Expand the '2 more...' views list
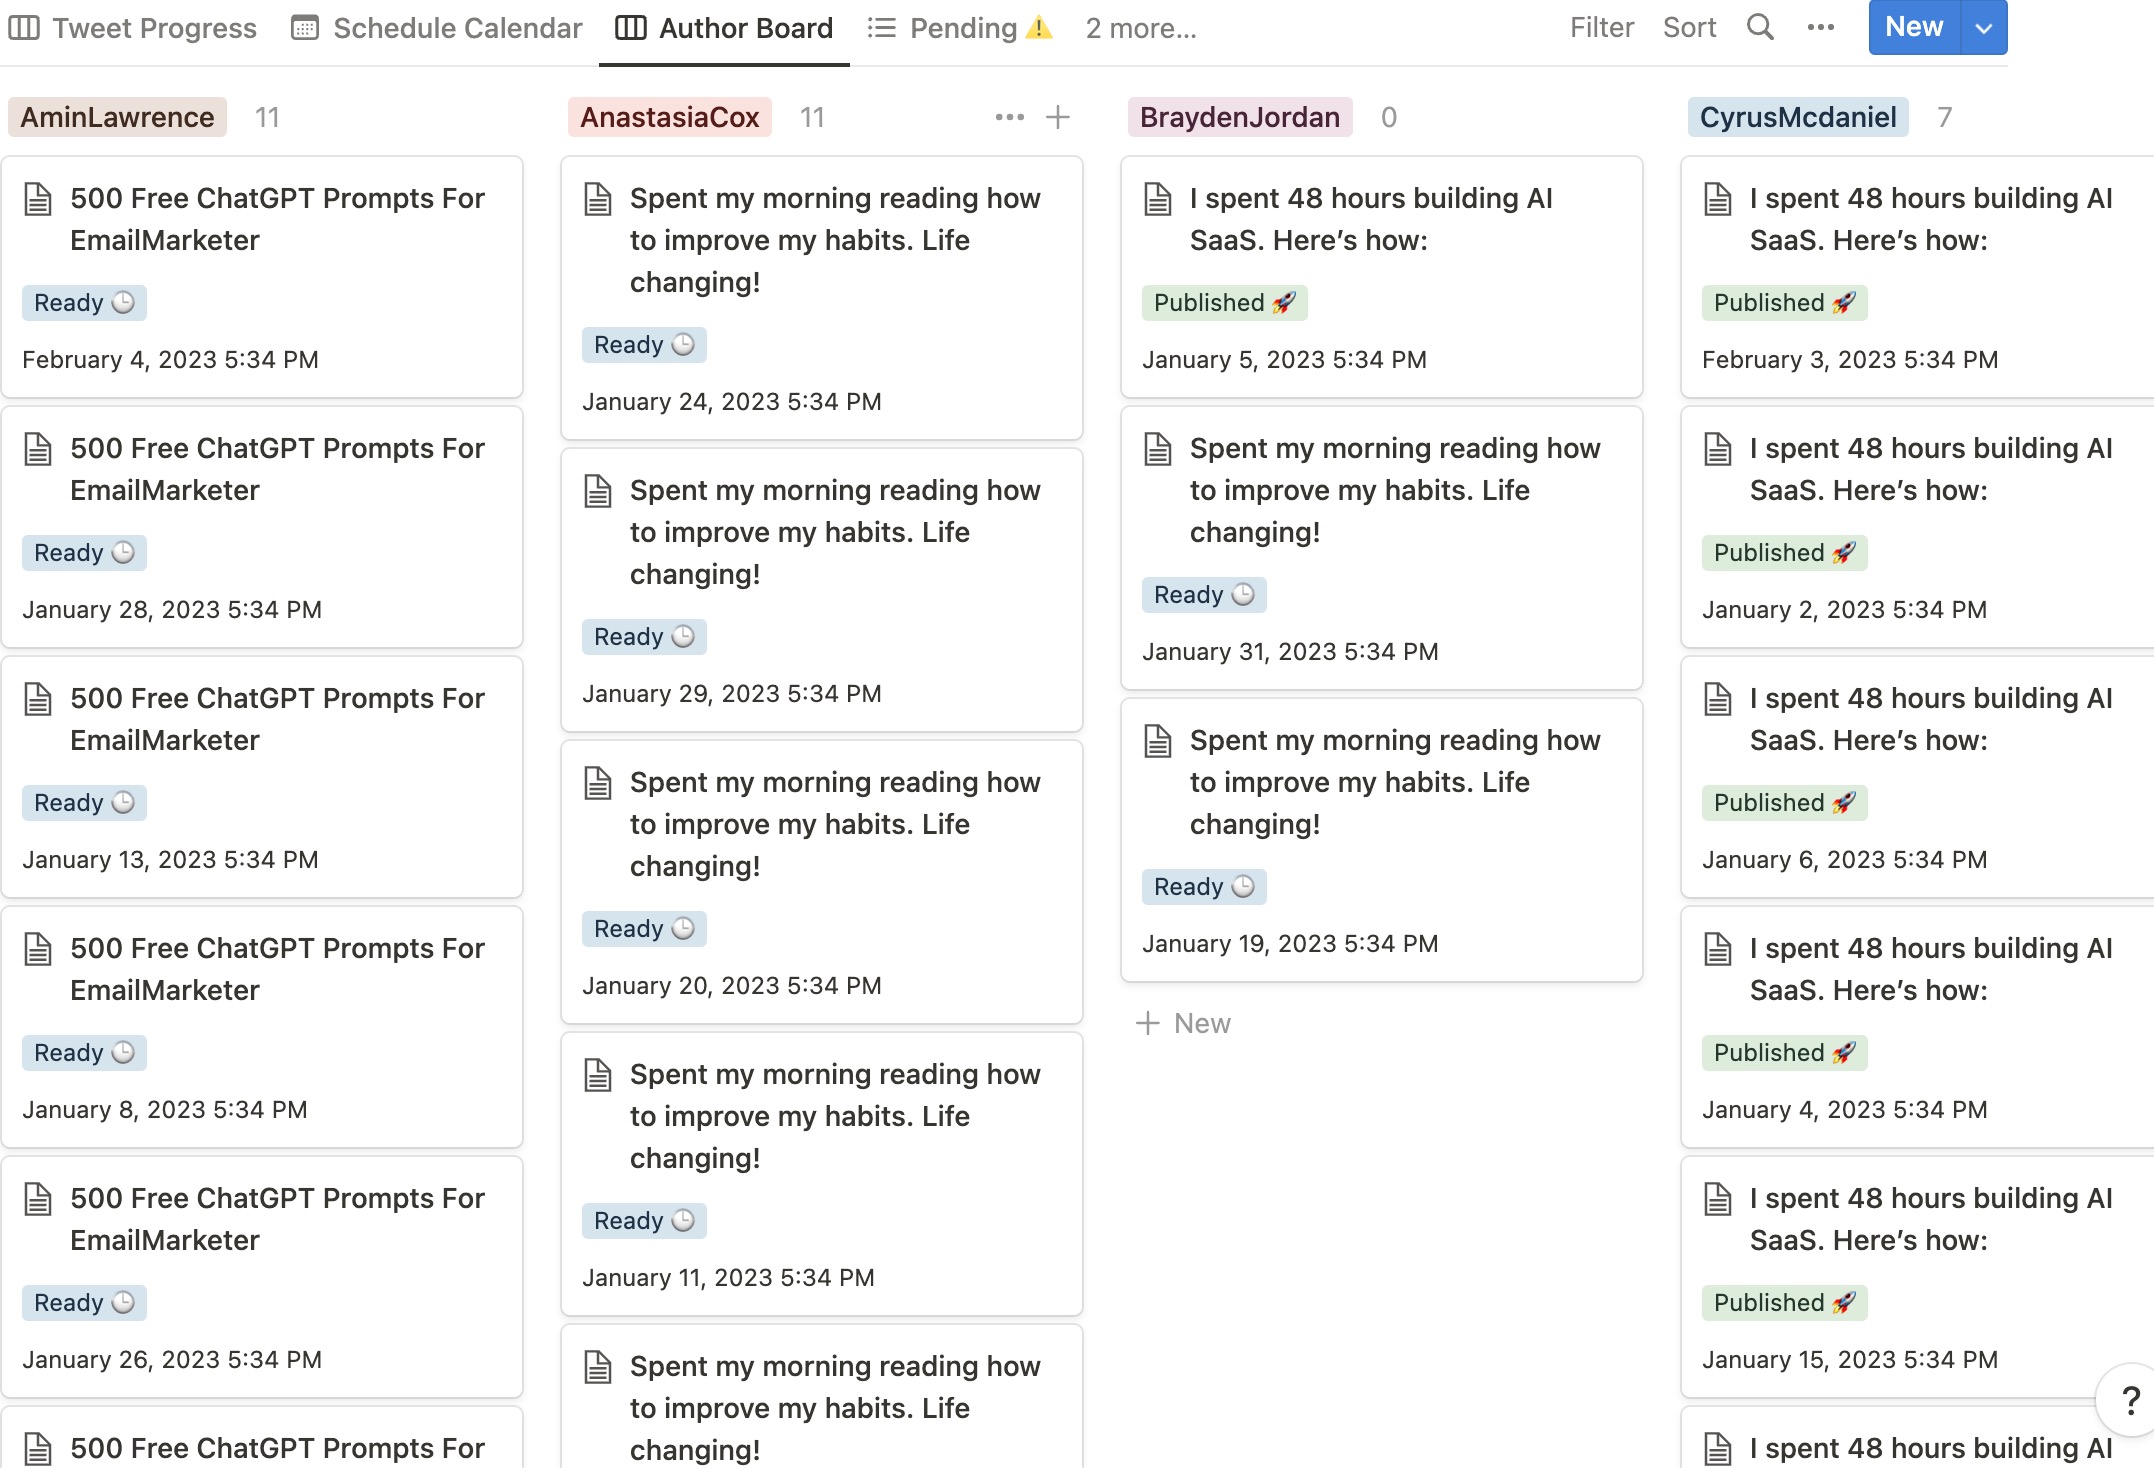The image size is (2154, 1468). click(x=1141, y=28)
